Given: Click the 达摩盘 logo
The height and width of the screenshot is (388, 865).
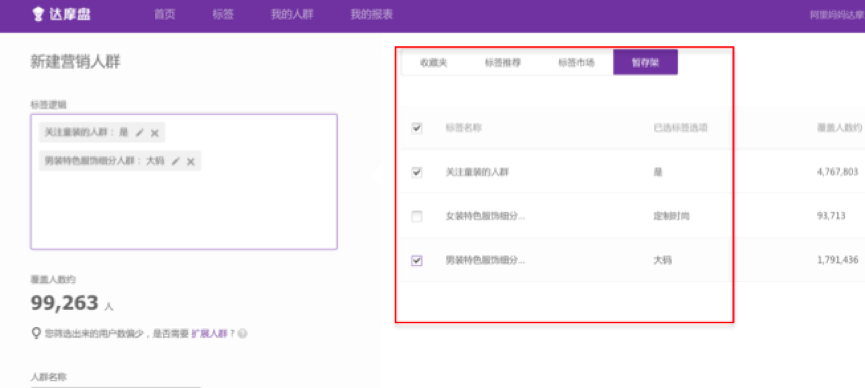Looking at the screenshot, I should click(62, 14).
